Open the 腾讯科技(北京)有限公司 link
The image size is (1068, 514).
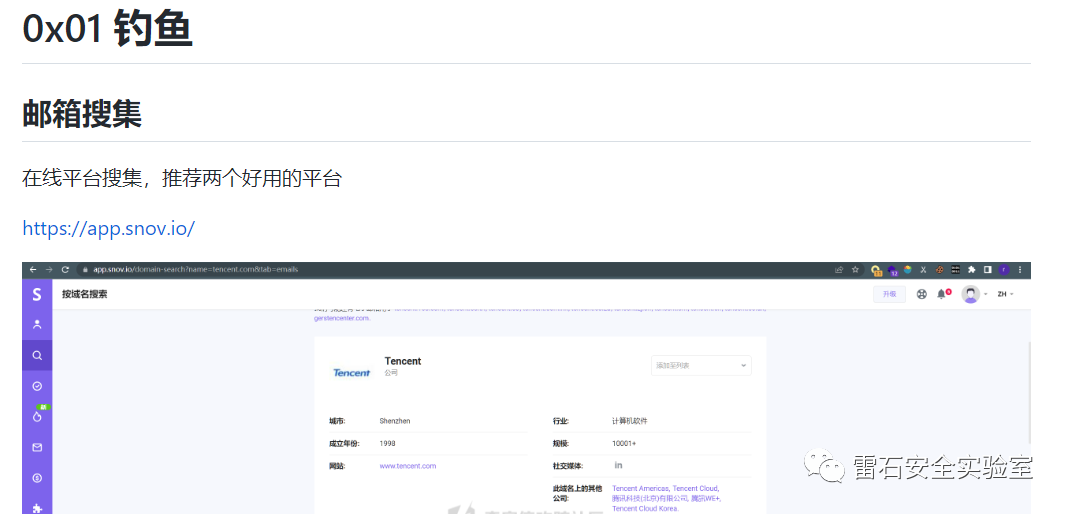[x=649, y=498]
